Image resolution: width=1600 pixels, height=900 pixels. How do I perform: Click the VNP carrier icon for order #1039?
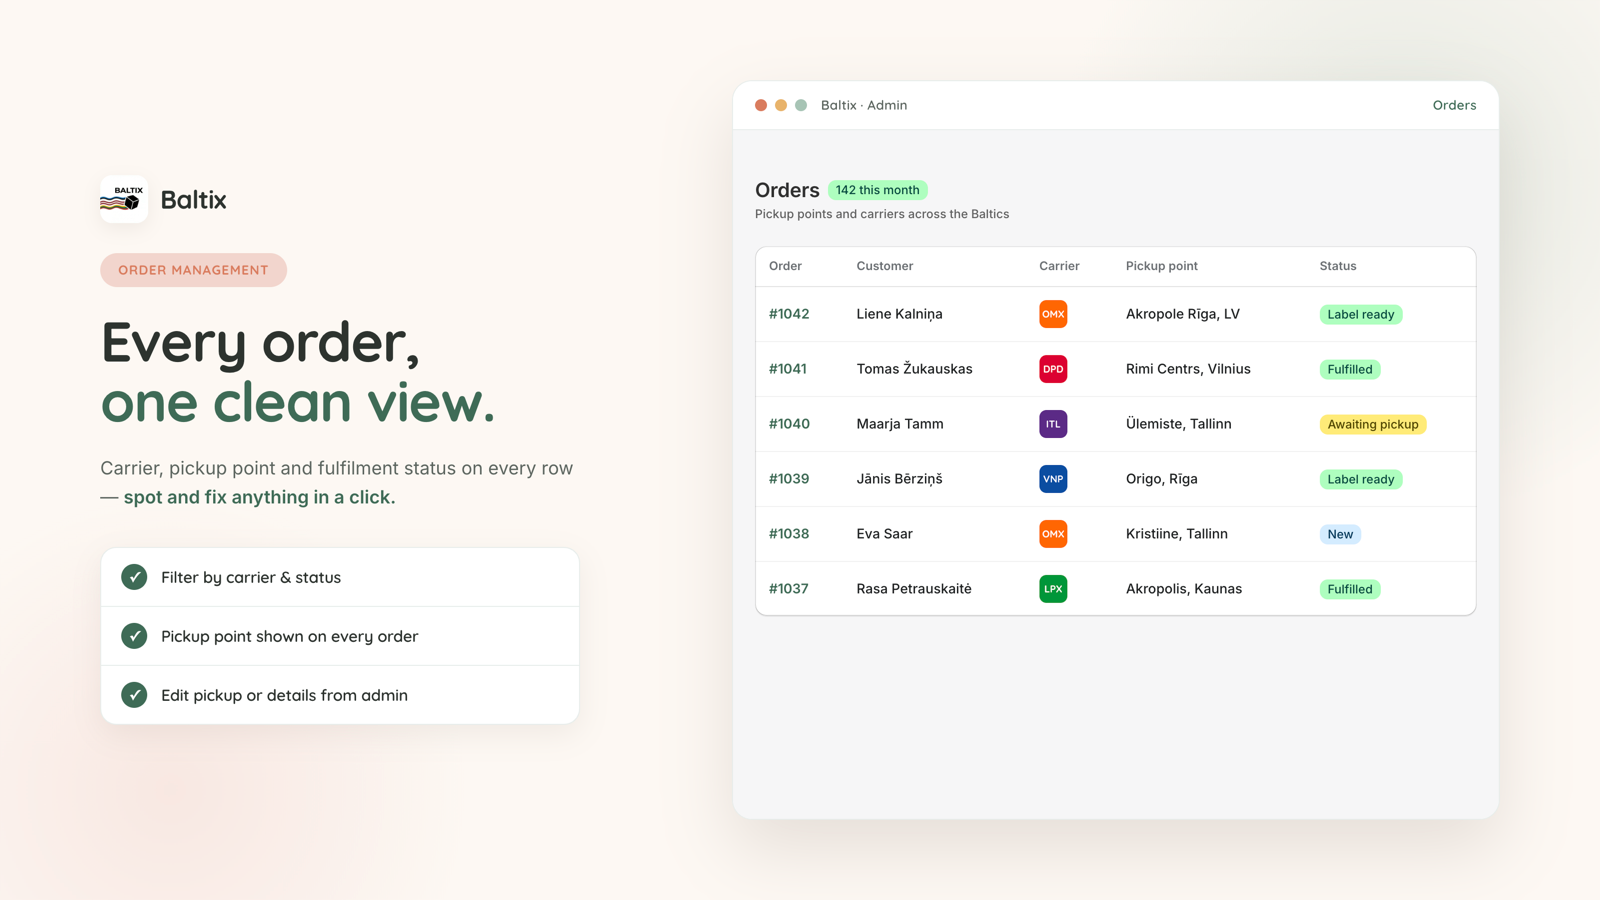1053,479
